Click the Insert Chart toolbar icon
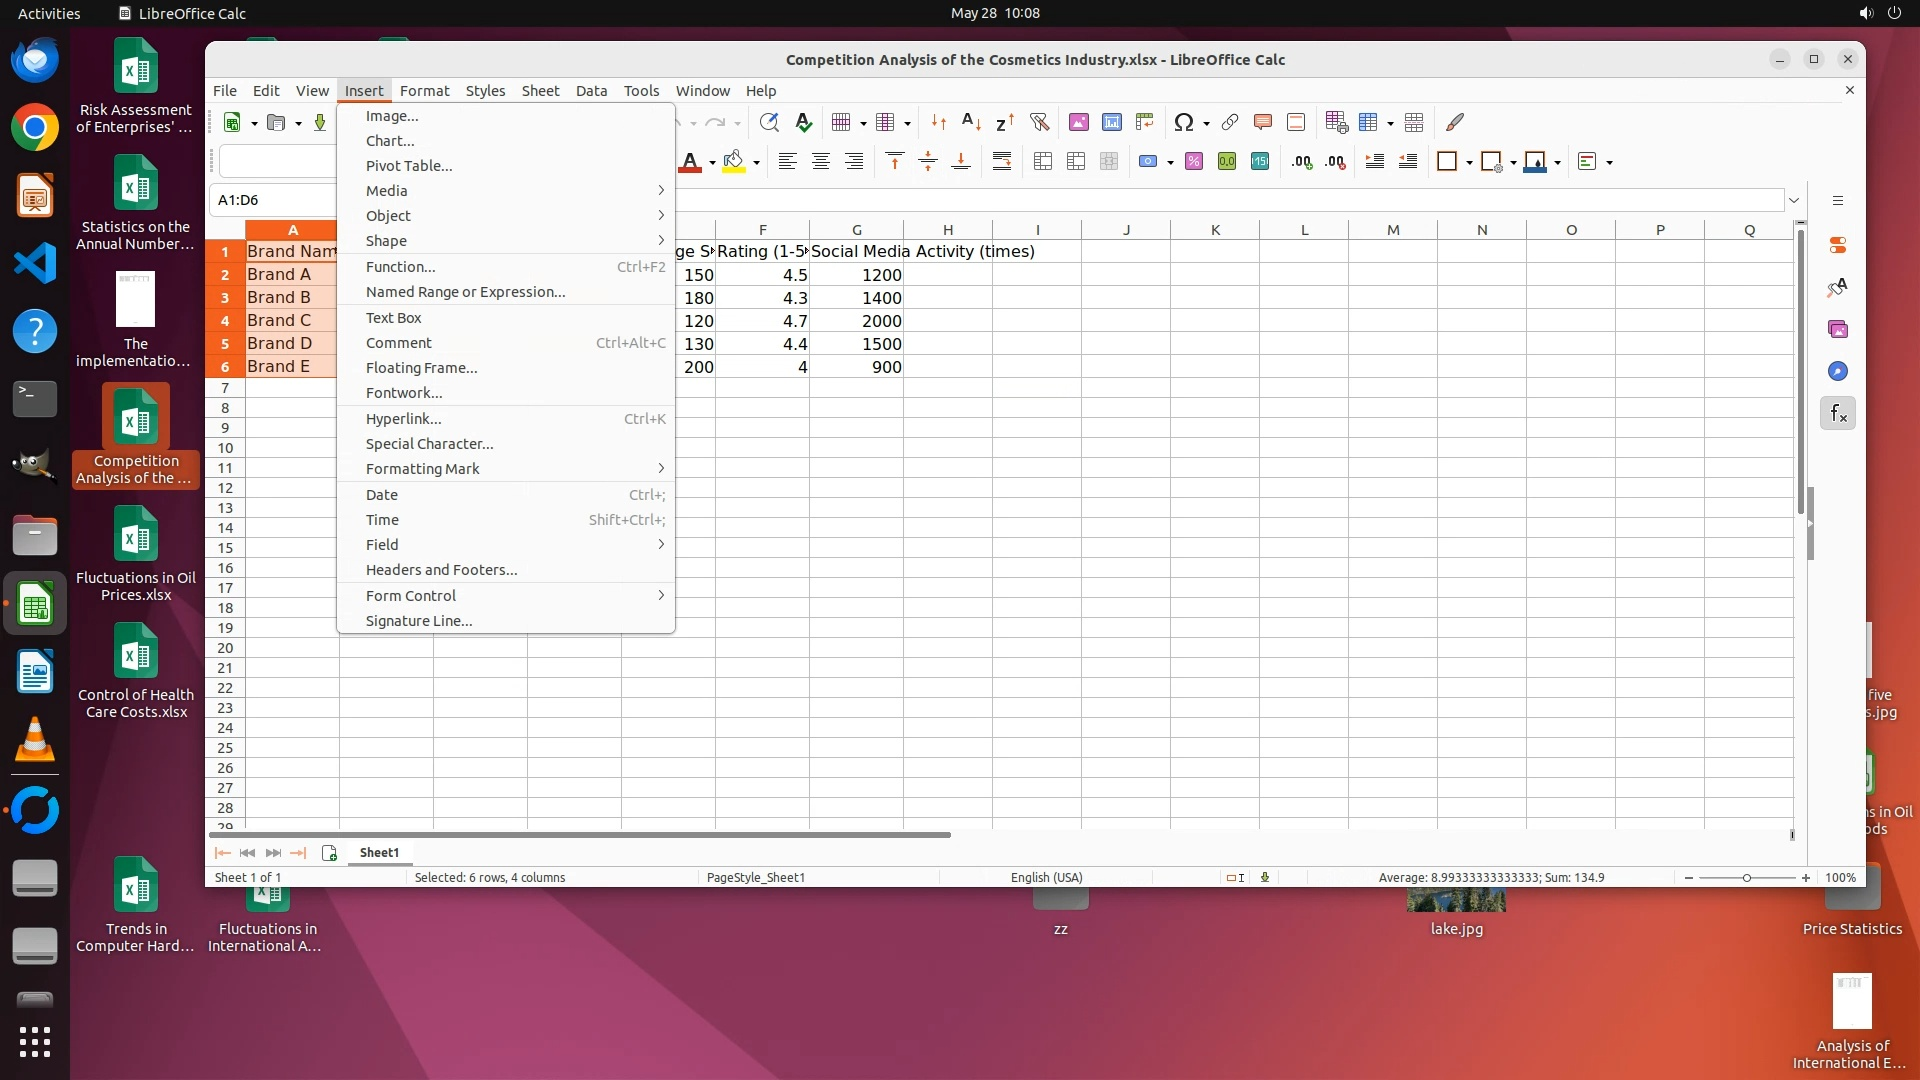The image size is (1920, 1080). (x=1111, y=122)
